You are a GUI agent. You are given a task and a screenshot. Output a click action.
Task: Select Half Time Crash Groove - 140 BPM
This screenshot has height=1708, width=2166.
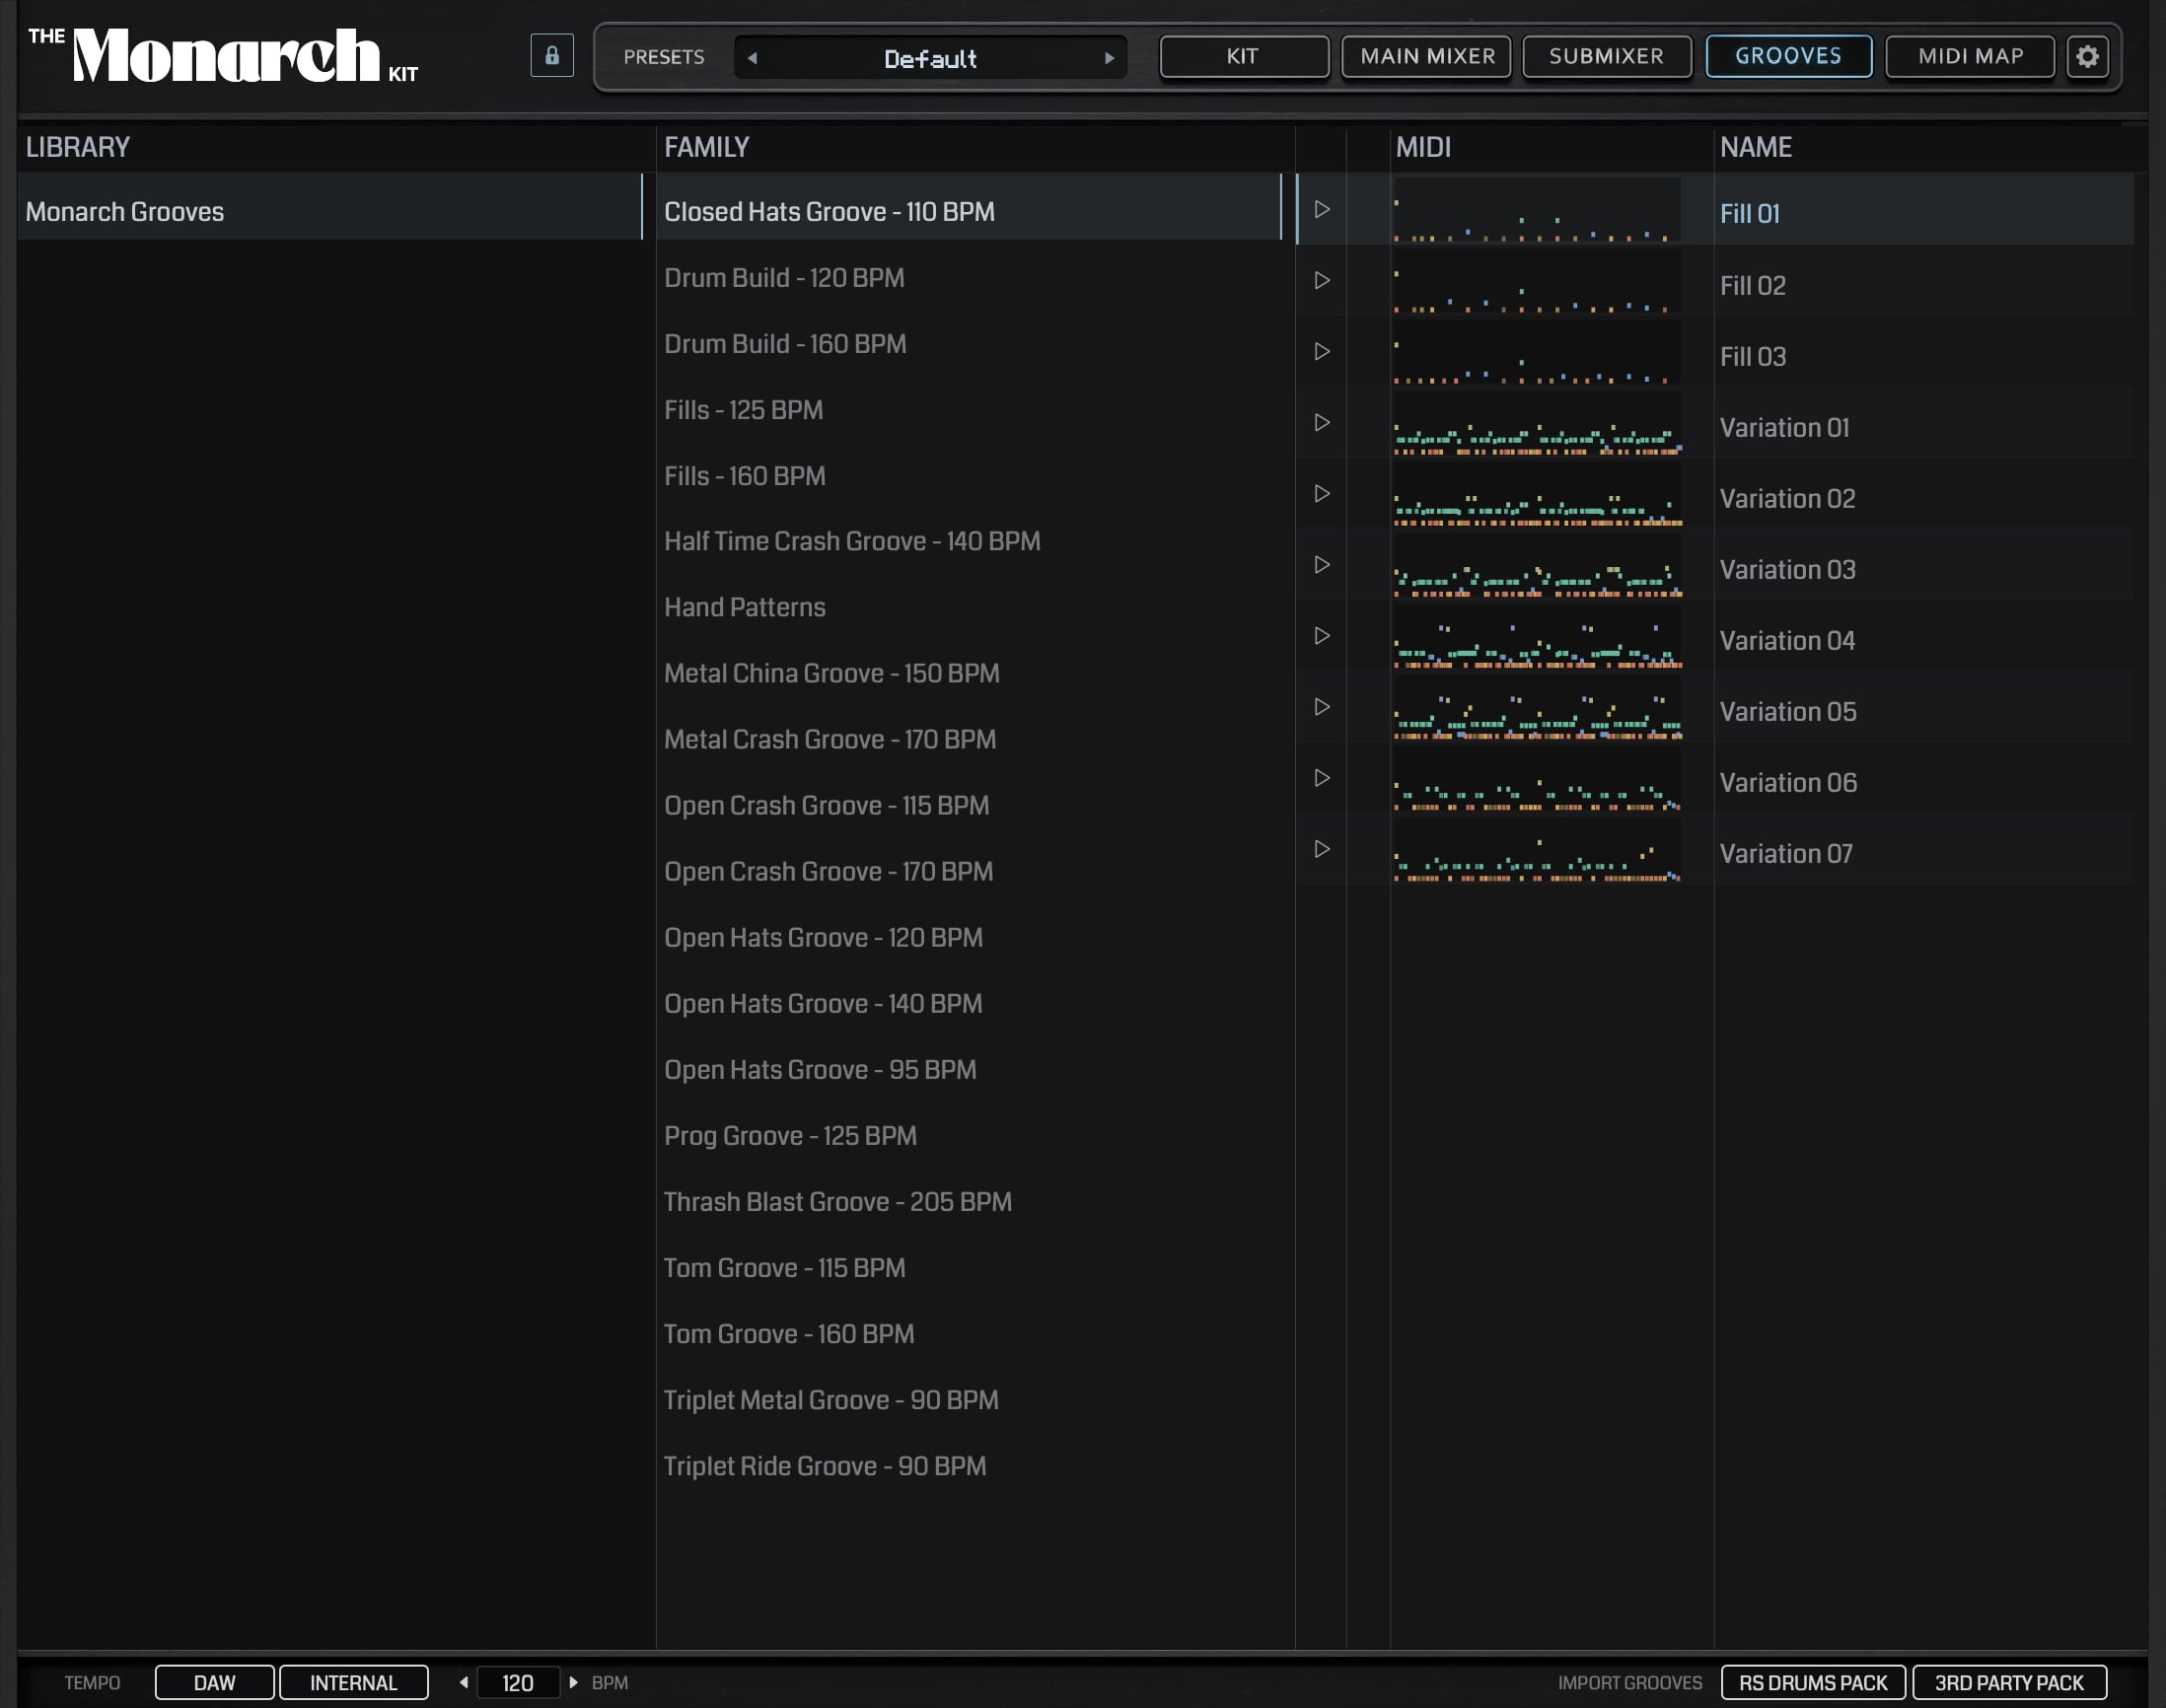click(x=969, y=541)
